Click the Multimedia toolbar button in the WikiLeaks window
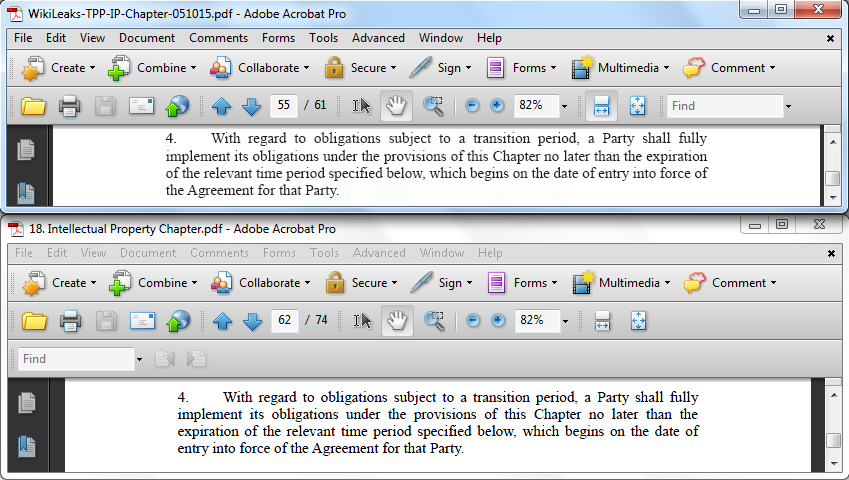 620,68
